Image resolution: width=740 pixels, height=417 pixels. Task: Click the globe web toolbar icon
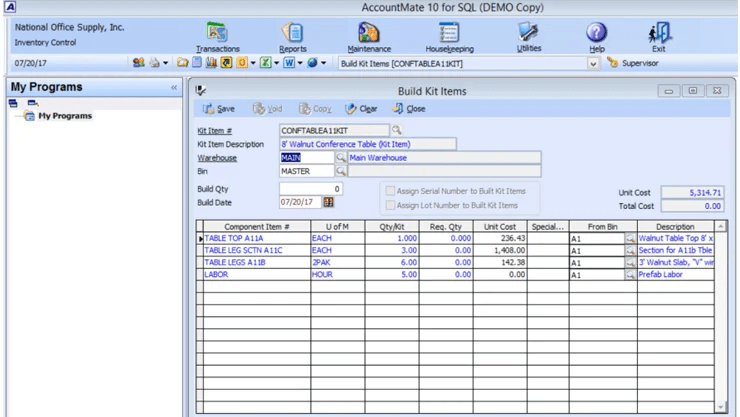coord(312,62)
